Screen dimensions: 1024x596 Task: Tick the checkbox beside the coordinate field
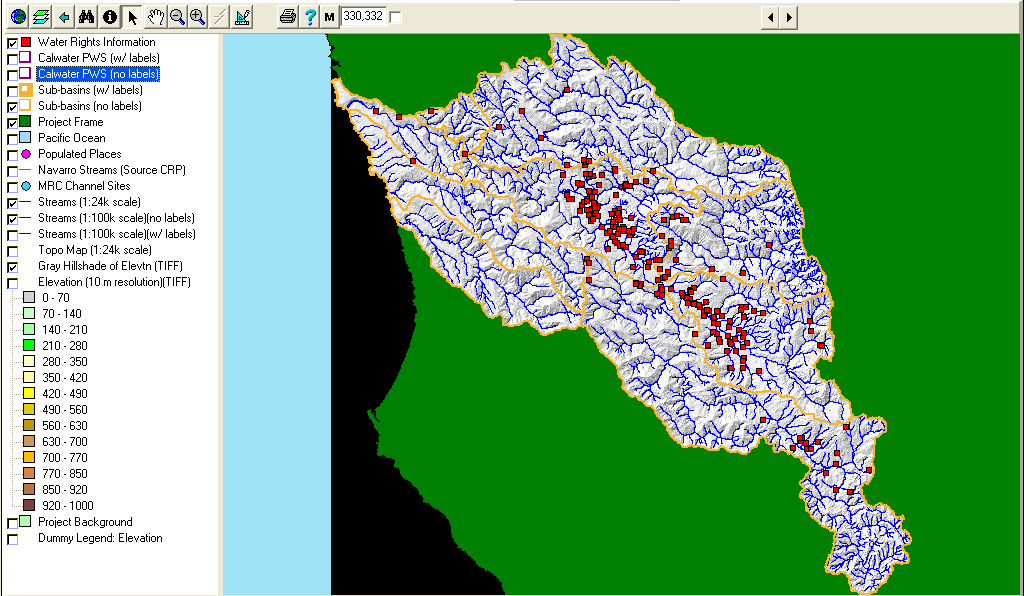coord(395,18)
